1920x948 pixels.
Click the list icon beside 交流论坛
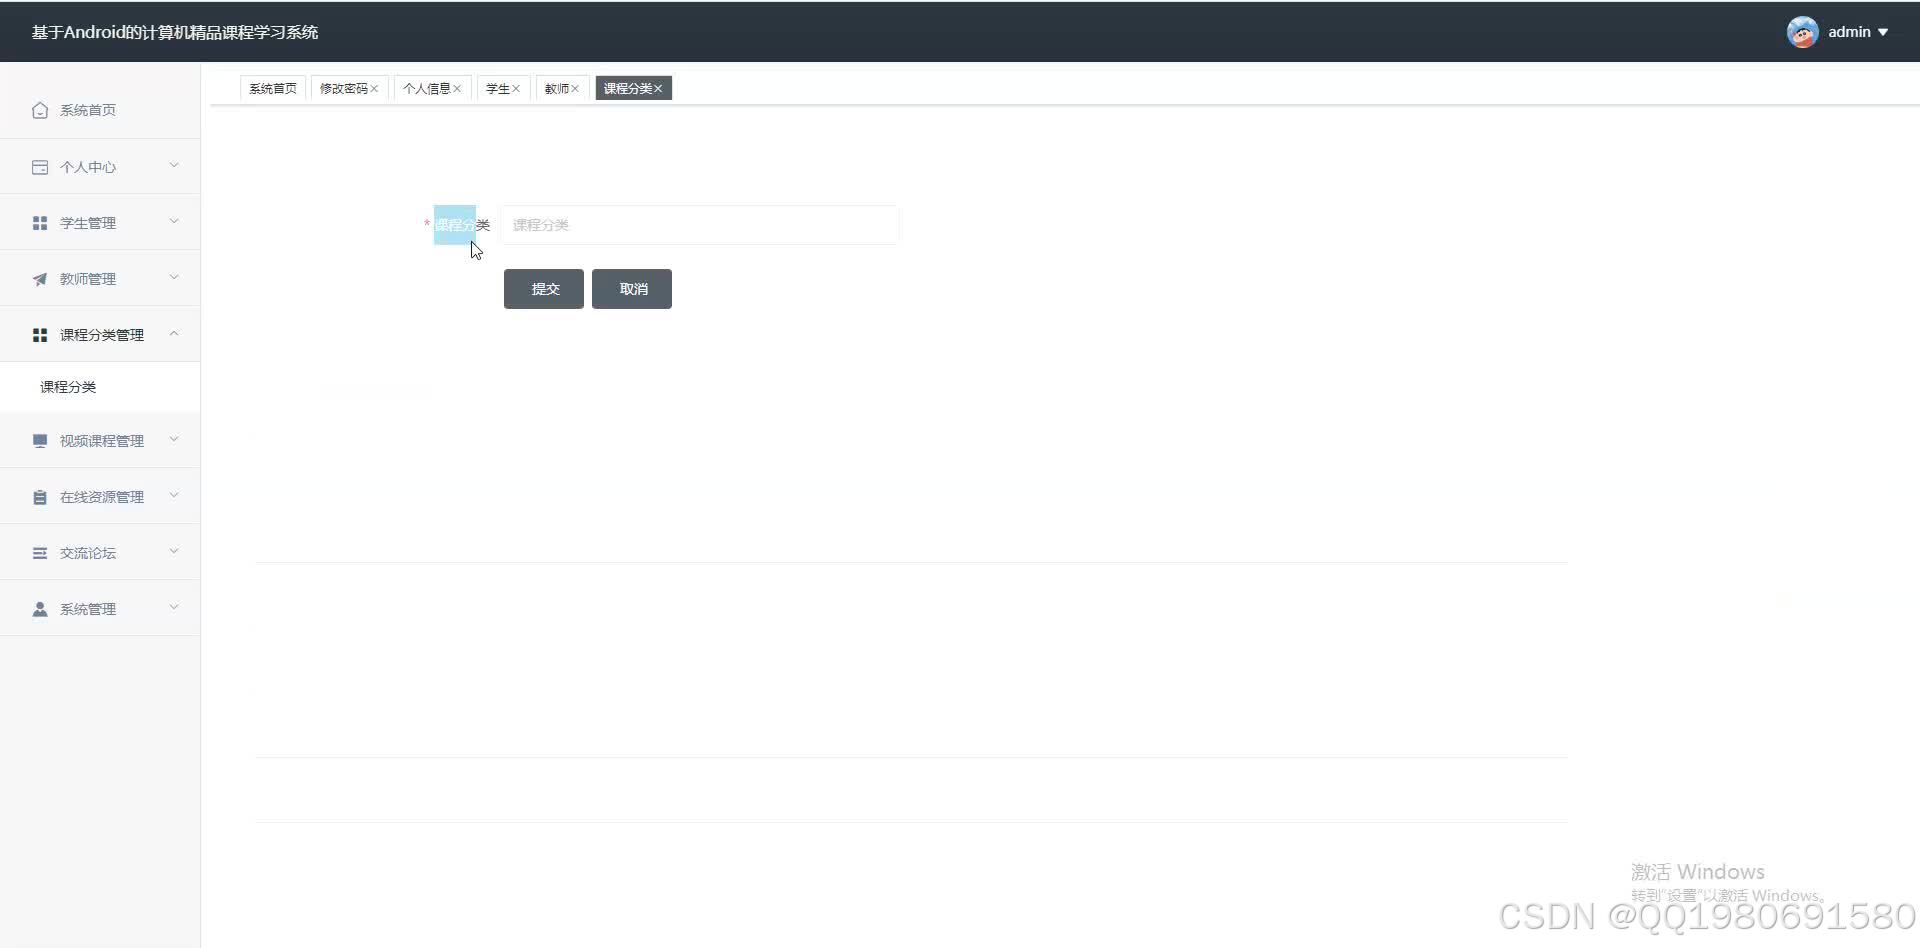coord(40,553)
